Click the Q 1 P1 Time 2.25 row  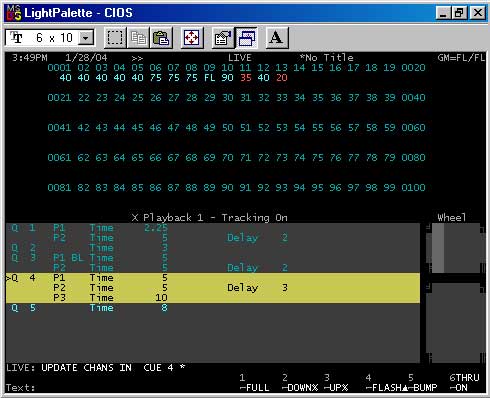pyautogui.click(x=213, y=228)
